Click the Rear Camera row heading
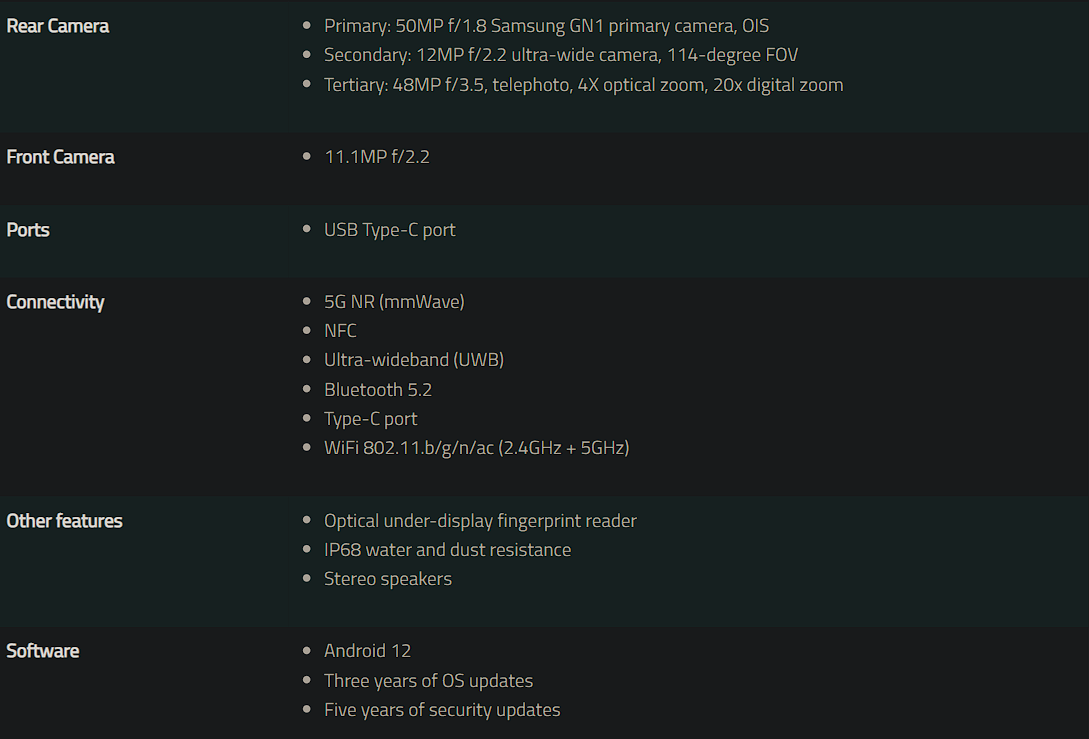 [x=58, y=26]
